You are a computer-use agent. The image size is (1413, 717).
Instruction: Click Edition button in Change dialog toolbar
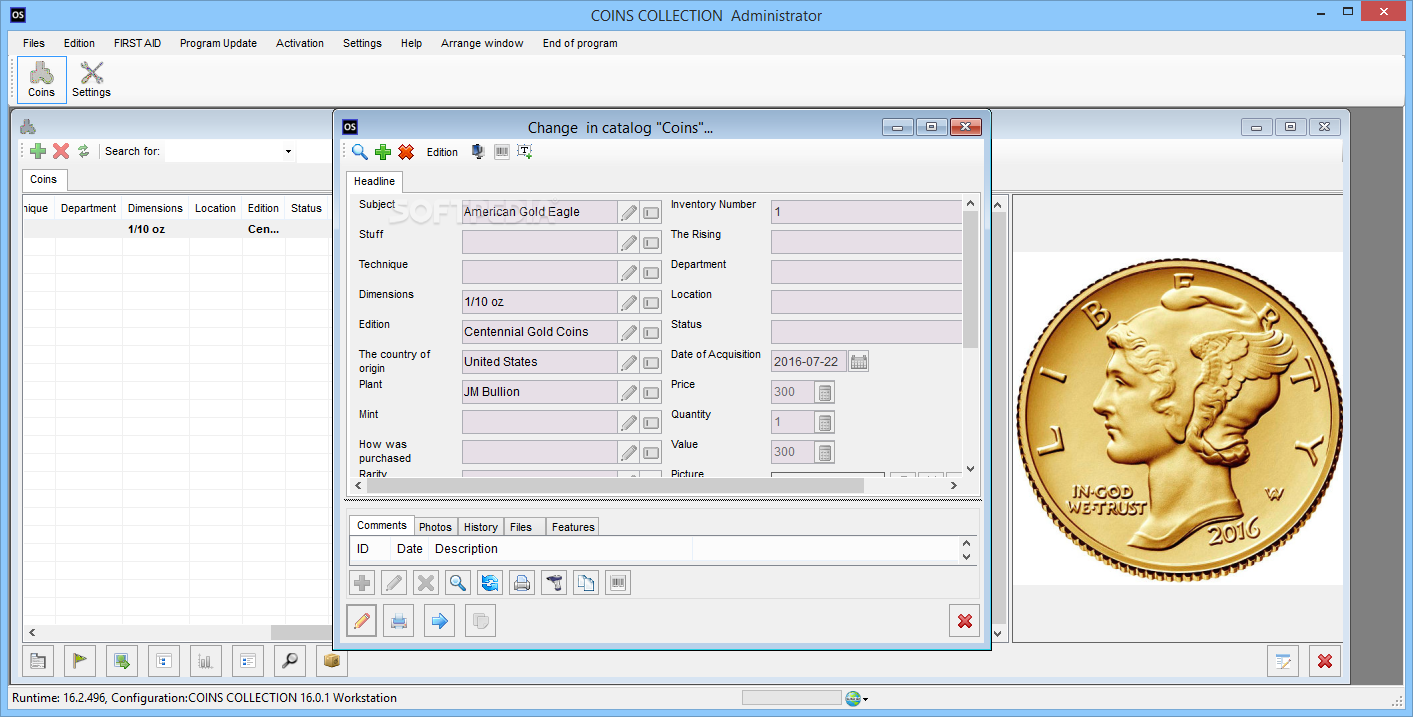click(442, 152)
